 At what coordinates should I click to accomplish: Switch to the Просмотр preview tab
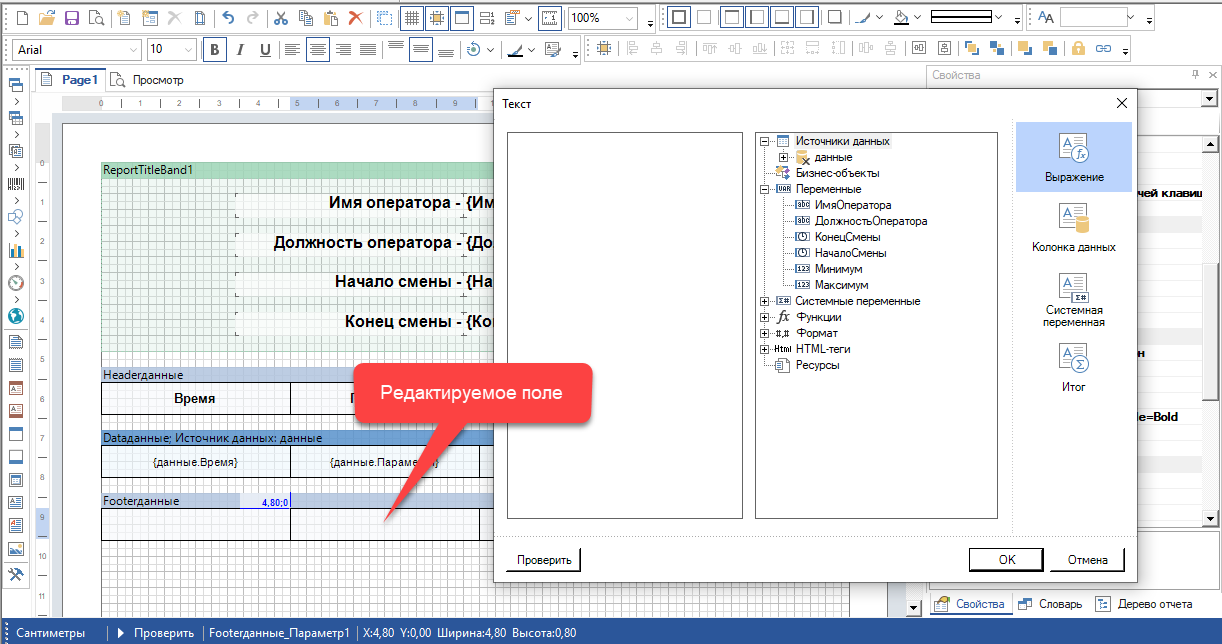tap(146, 80)
